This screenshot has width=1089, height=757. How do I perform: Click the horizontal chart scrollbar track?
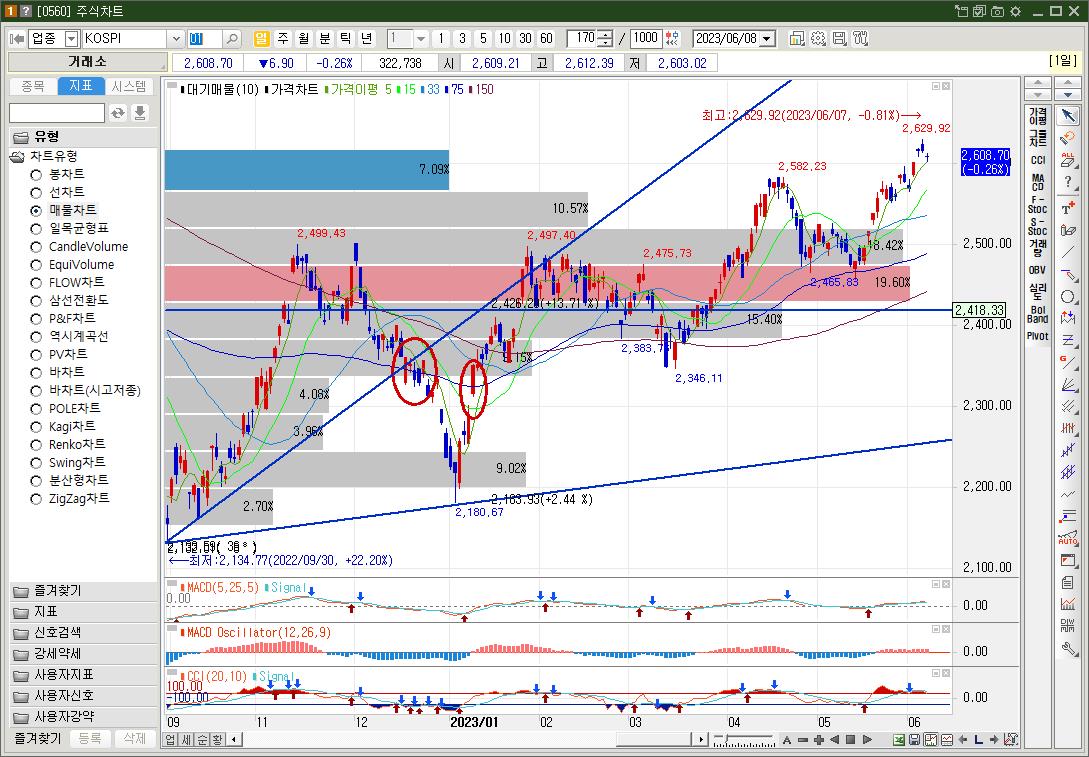[x=468, y=740]
